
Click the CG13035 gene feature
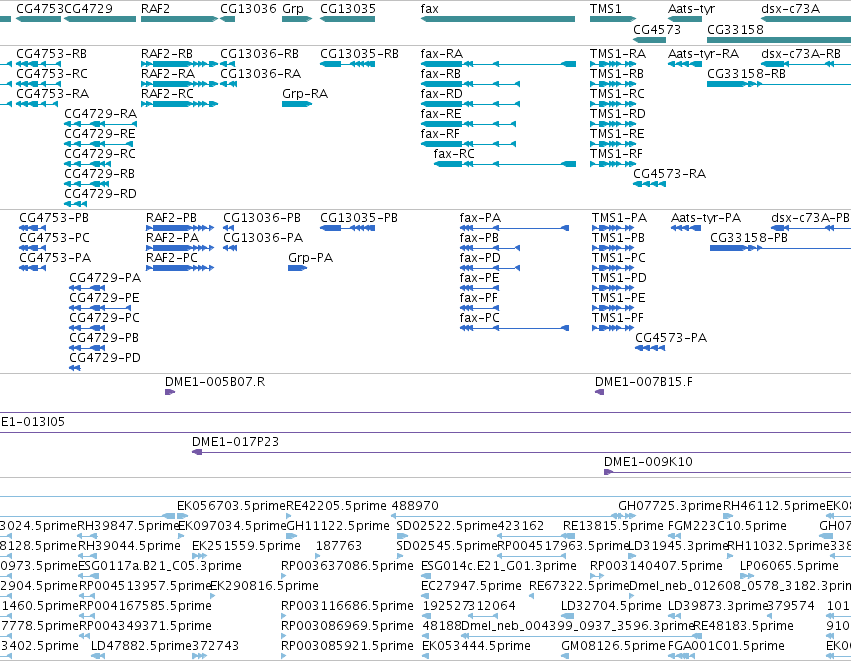click(347, 19)
